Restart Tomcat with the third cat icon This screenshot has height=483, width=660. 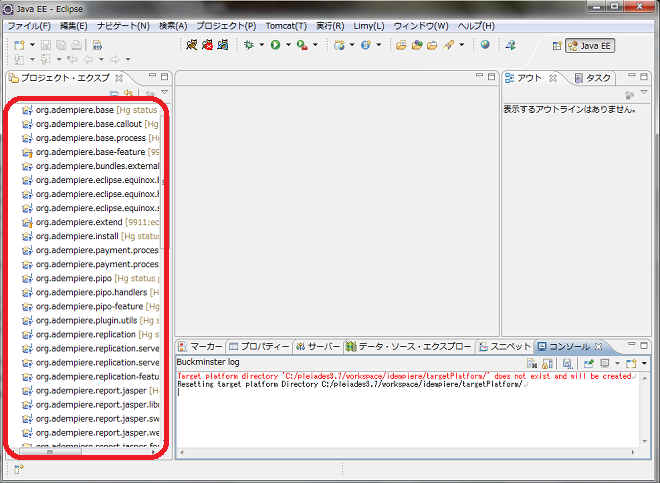click(x=223, y=45)
